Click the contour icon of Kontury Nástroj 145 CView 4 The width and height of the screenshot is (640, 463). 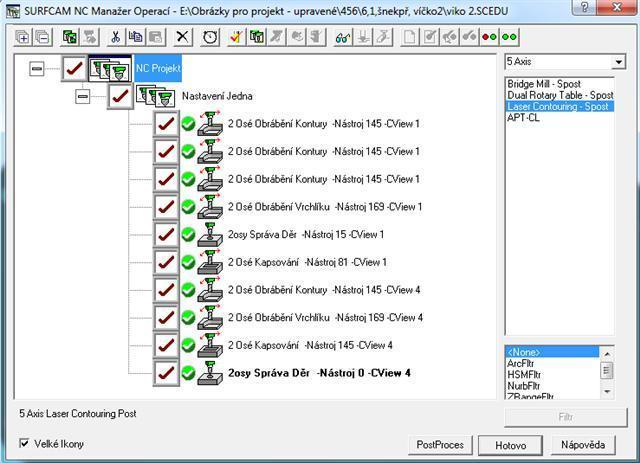point(210,290)
